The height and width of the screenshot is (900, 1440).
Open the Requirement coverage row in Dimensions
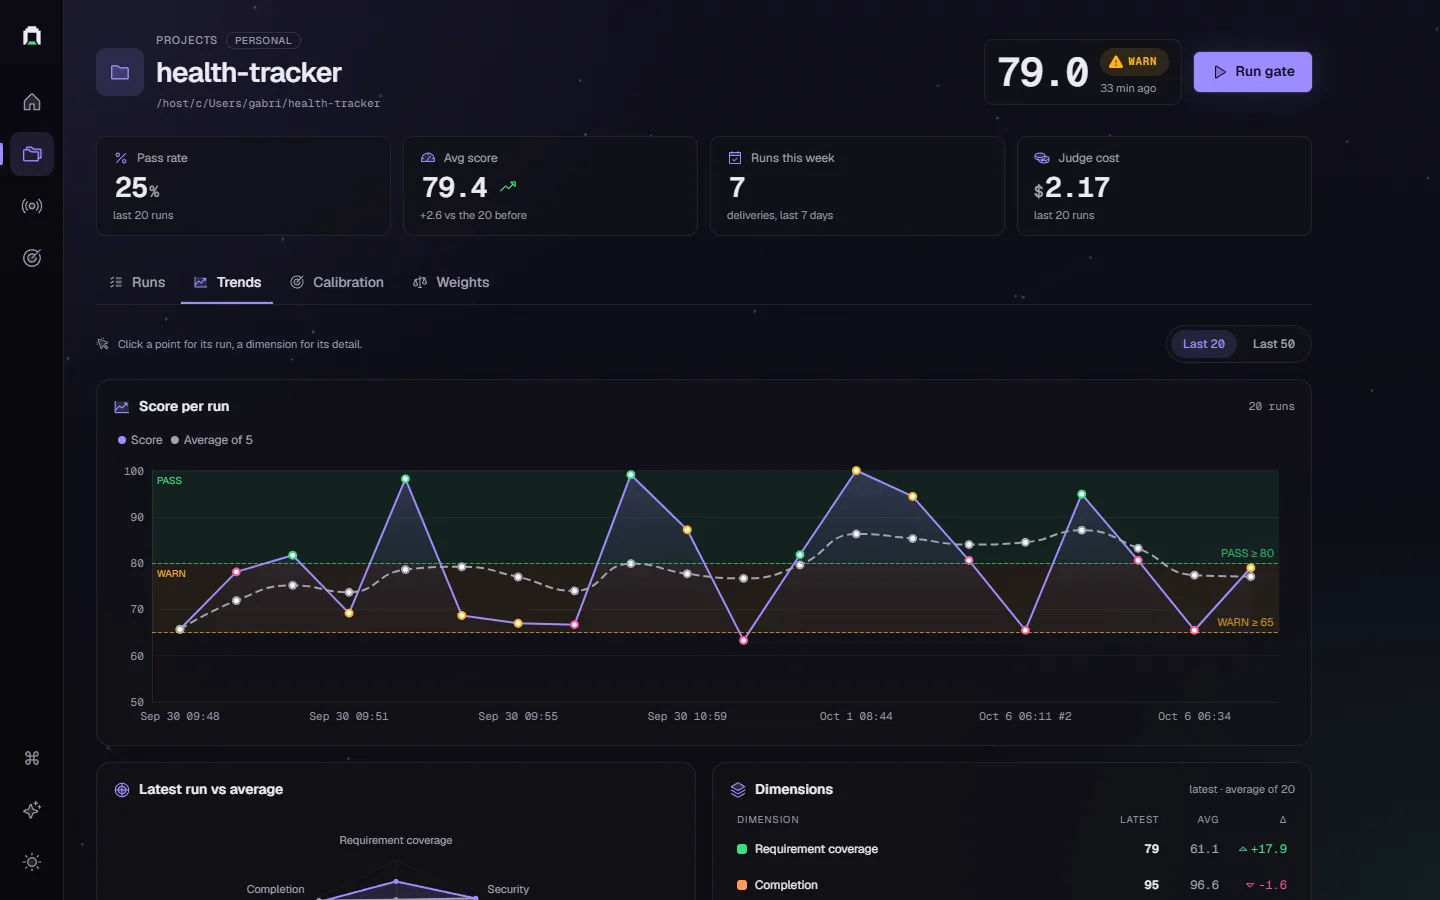pos(1012,849)
